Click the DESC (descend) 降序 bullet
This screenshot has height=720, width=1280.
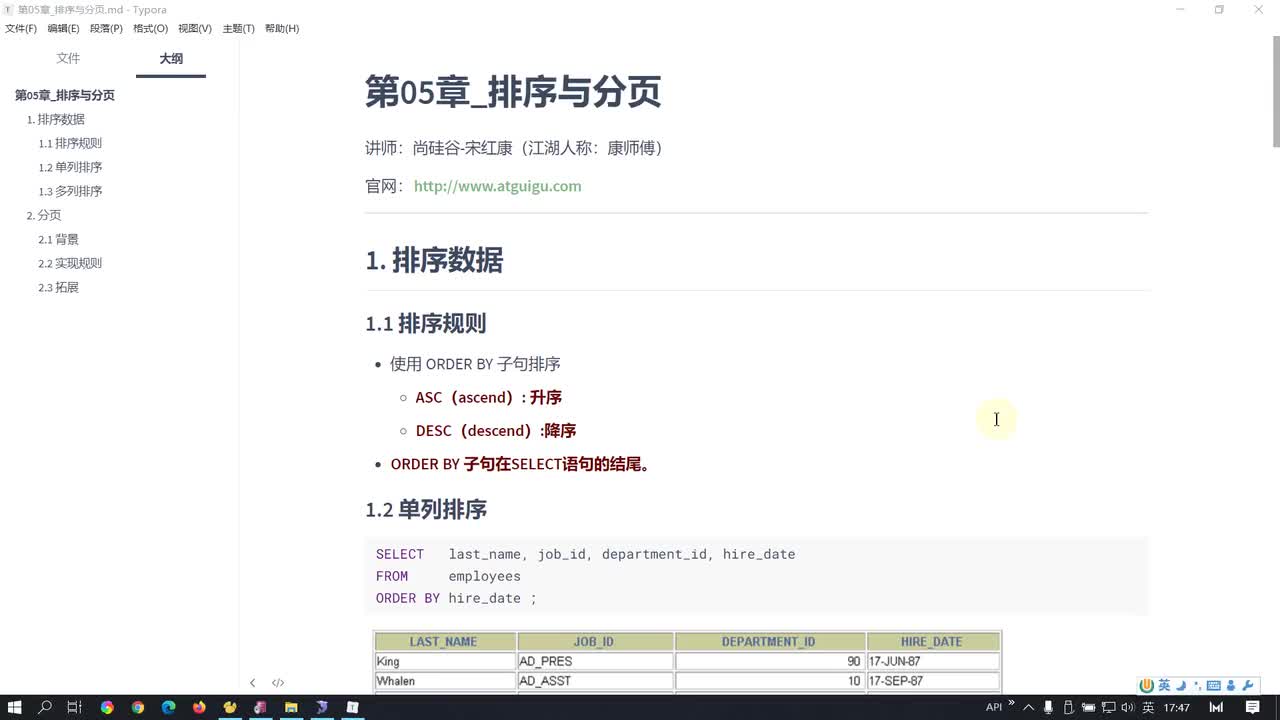(x=496, y=430)
